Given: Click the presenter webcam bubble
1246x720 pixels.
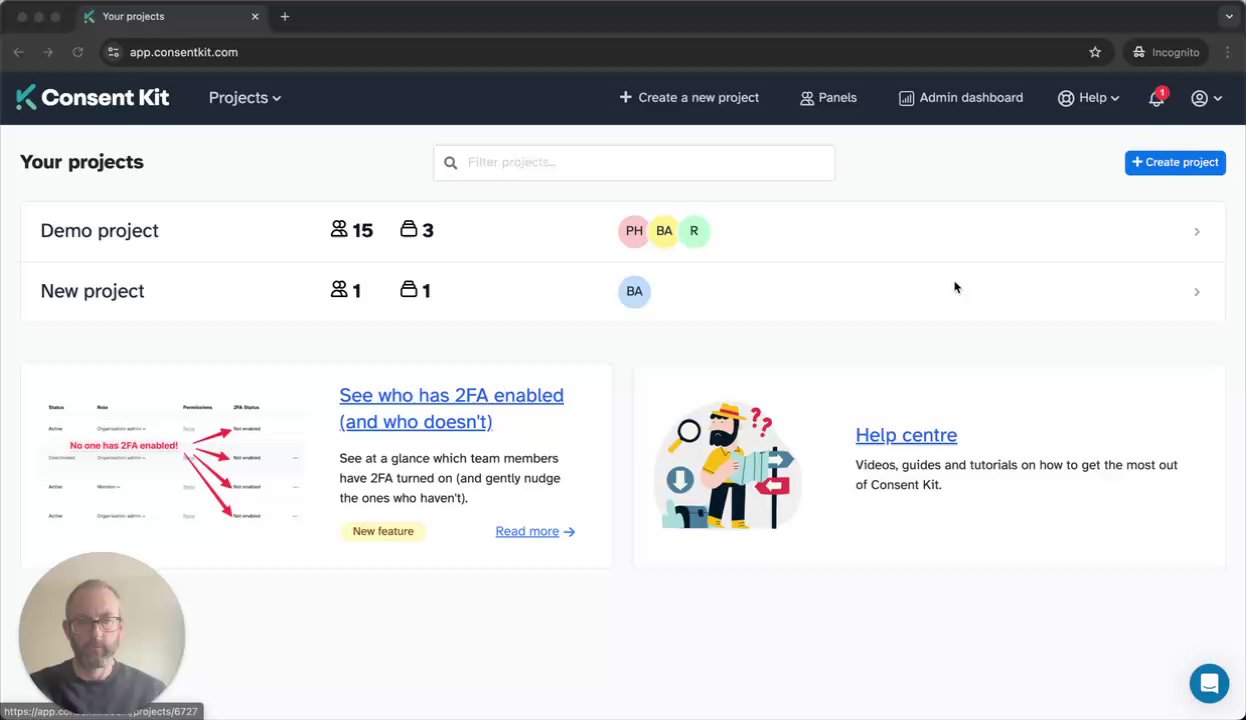Looking at the screenshot, I should [102, 634].
